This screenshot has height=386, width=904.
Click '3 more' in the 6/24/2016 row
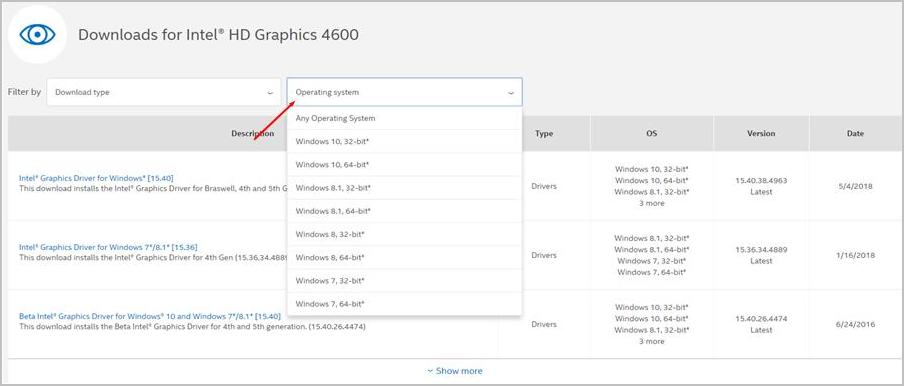tap(651, 342)
